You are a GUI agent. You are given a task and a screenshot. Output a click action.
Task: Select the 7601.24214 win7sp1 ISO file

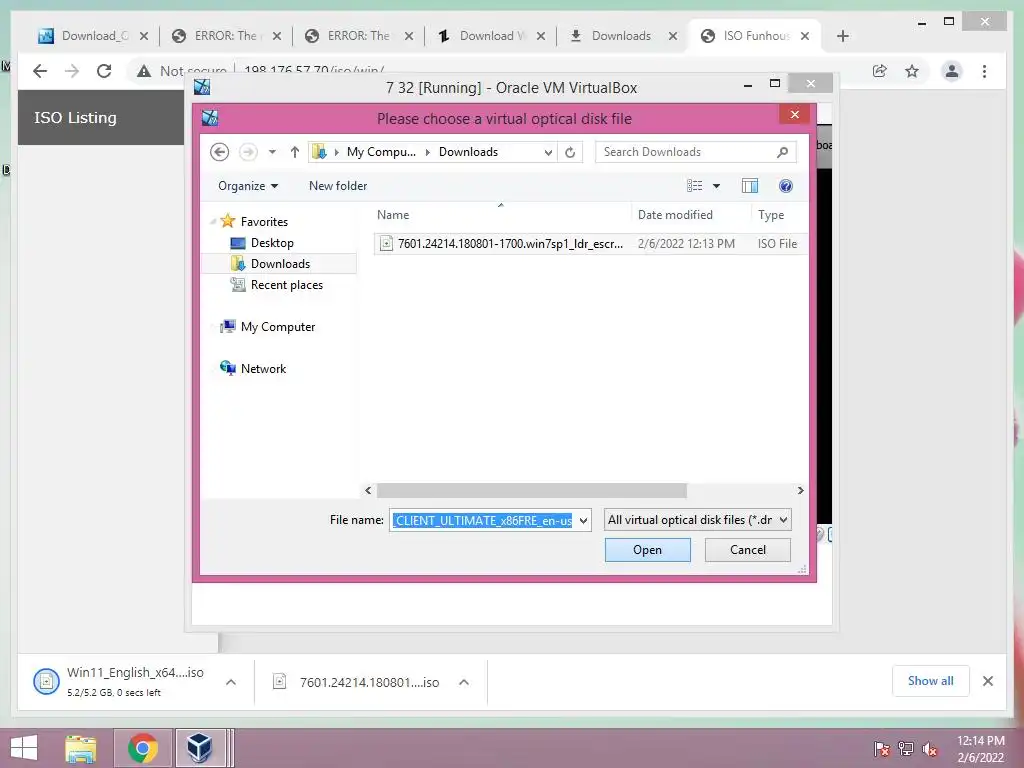(x=590, y=244)
